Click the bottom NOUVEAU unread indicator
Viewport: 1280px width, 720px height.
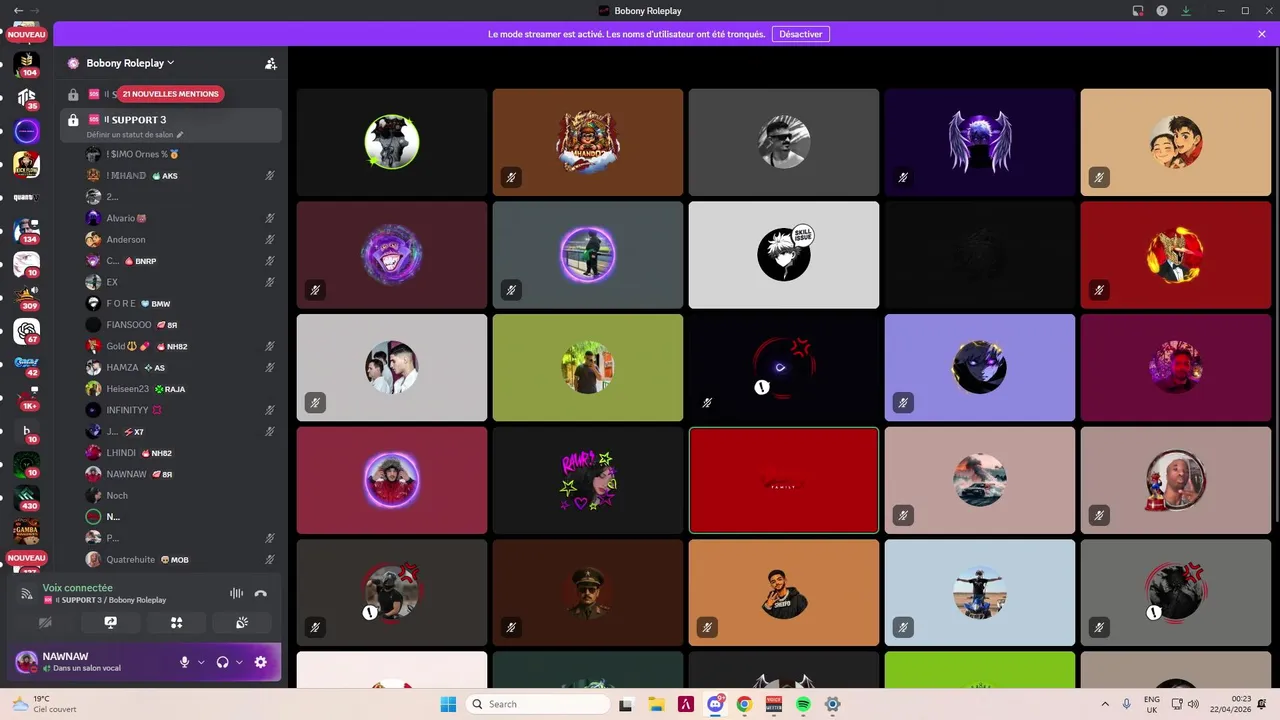[x=27, y=558]
